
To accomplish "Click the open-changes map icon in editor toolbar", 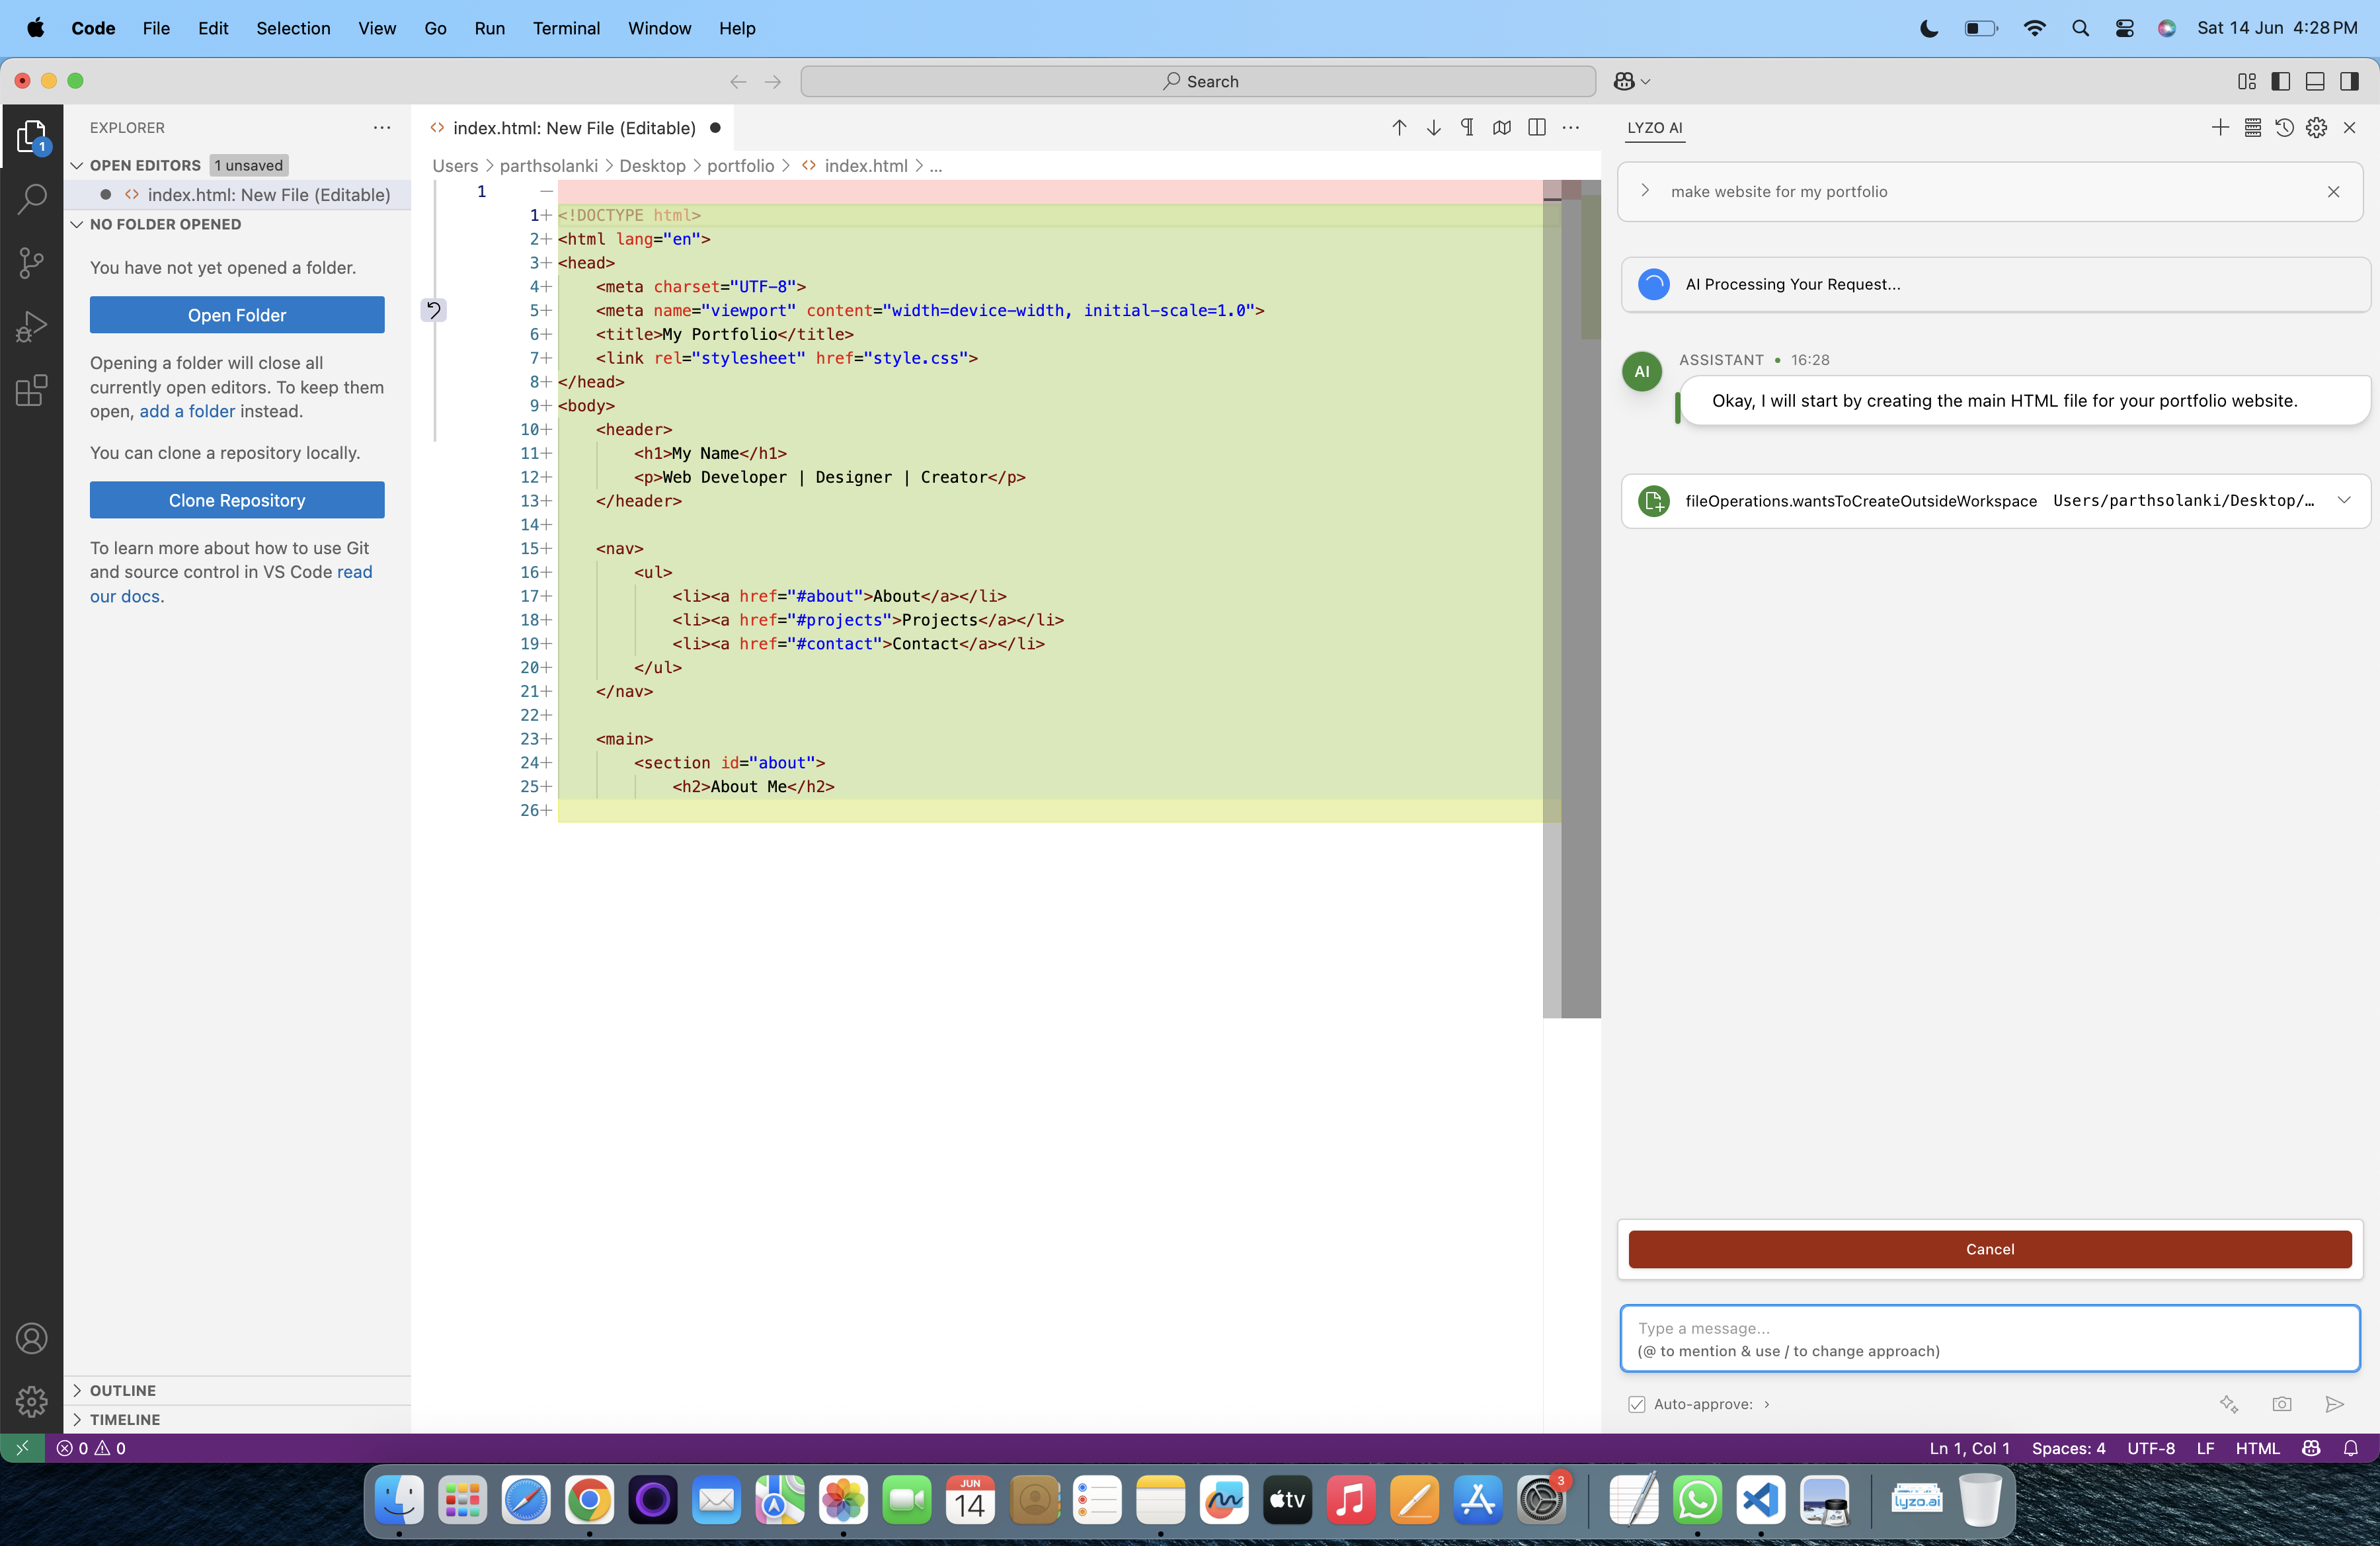I will (1502, 128).
